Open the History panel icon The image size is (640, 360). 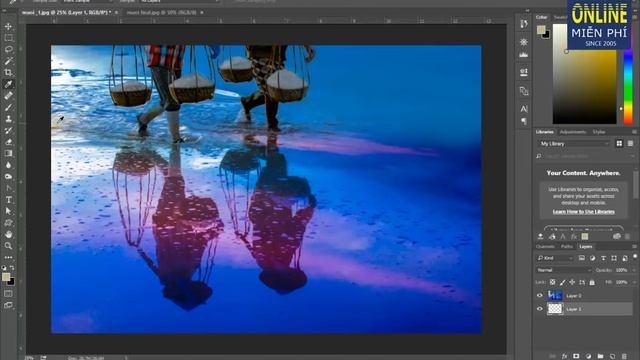[x=524, y=24]
